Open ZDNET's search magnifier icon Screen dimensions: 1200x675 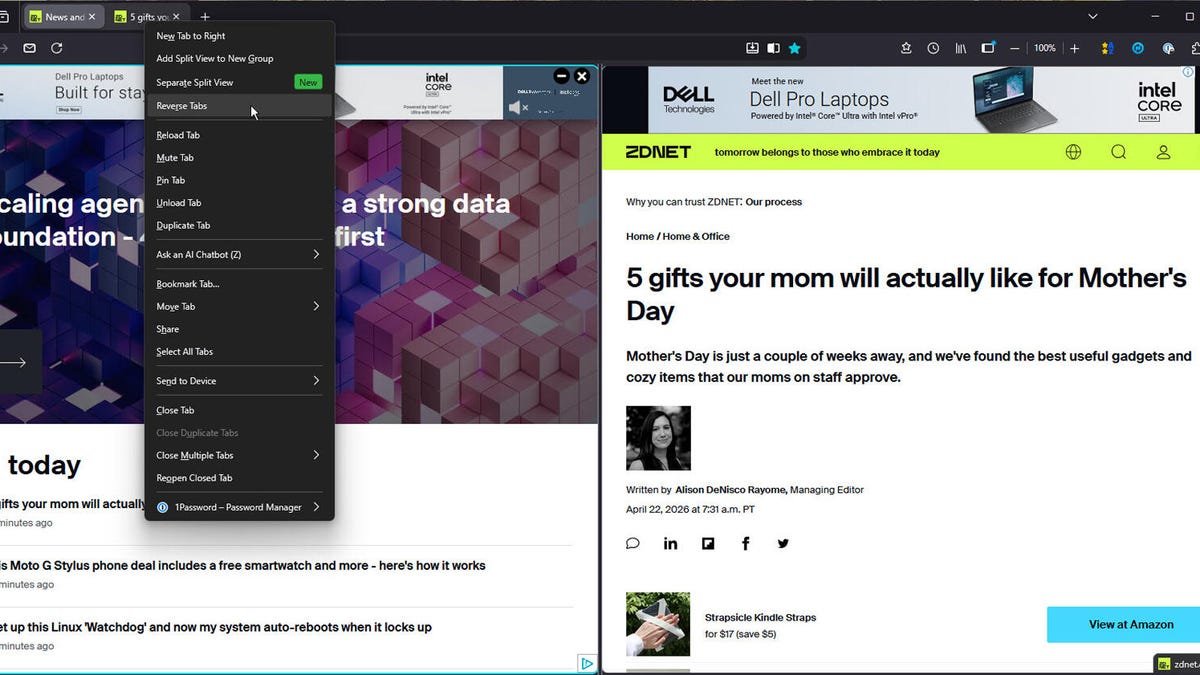1118,152
